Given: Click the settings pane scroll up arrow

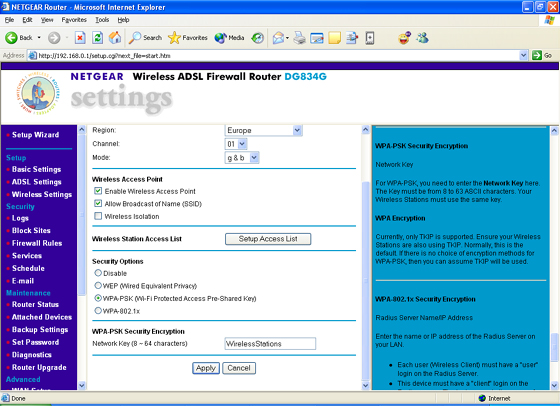Looking at the screenshot, I should (x=365, y=130).
